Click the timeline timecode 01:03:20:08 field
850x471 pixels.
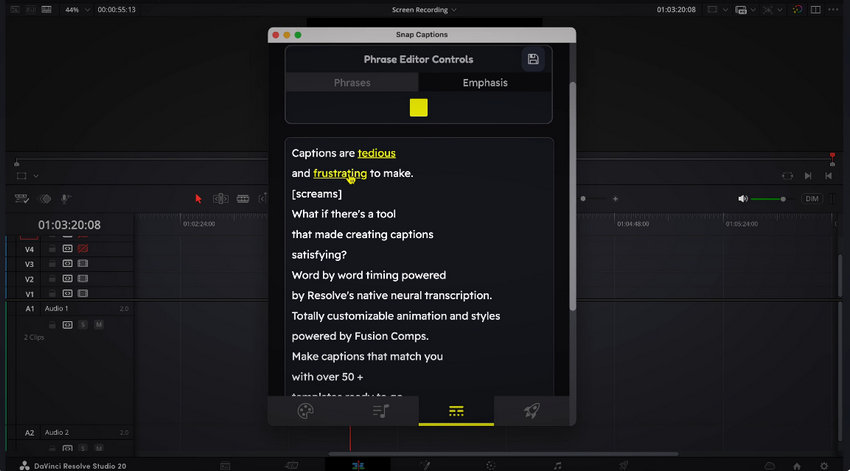pos(69,225)
